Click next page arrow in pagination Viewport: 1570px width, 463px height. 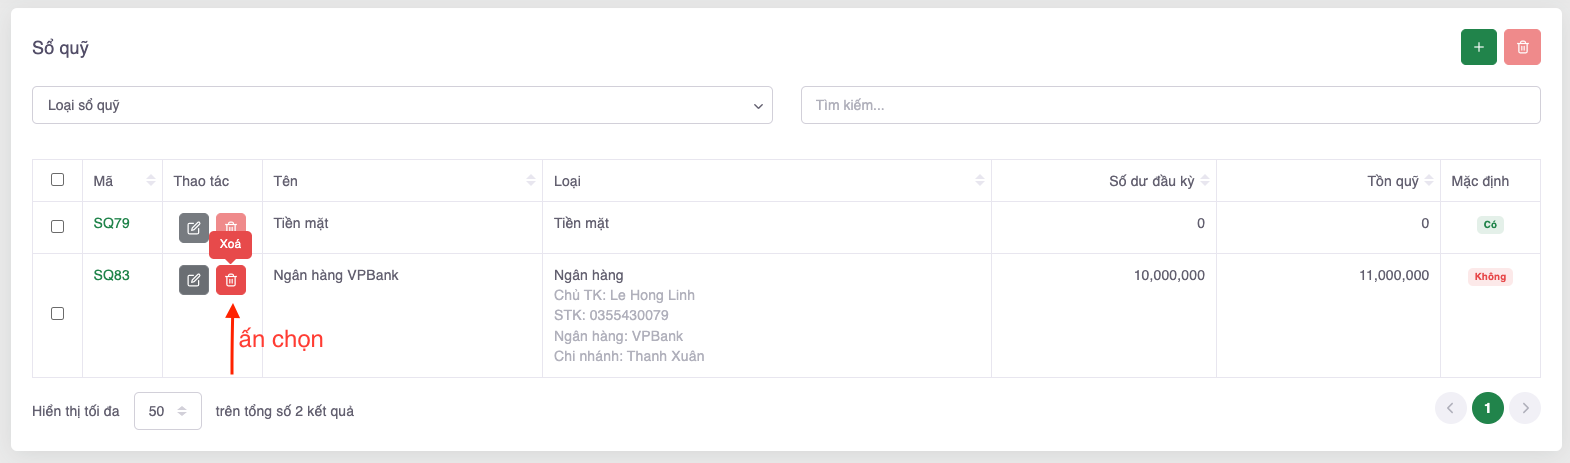coord(1525,408)
